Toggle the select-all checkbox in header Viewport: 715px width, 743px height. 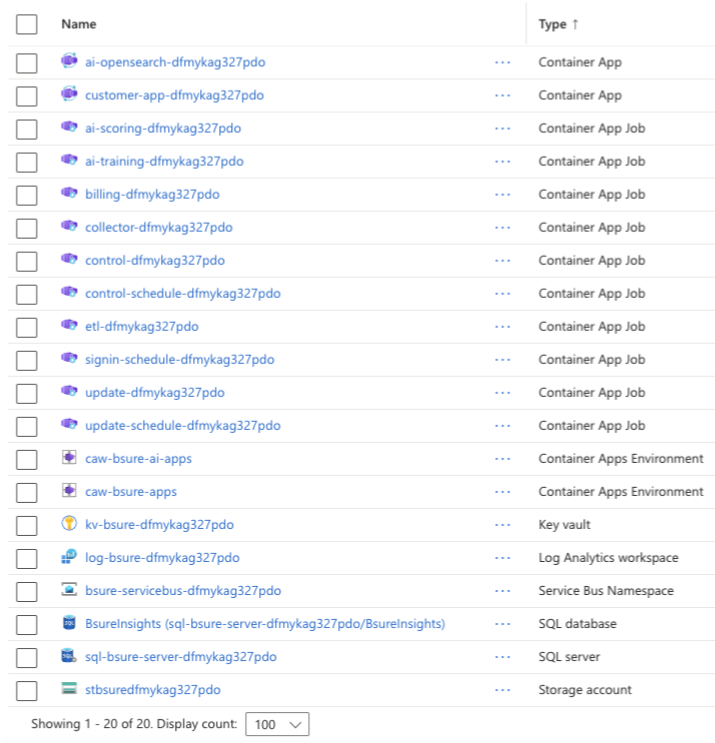(x=27, y=24)
